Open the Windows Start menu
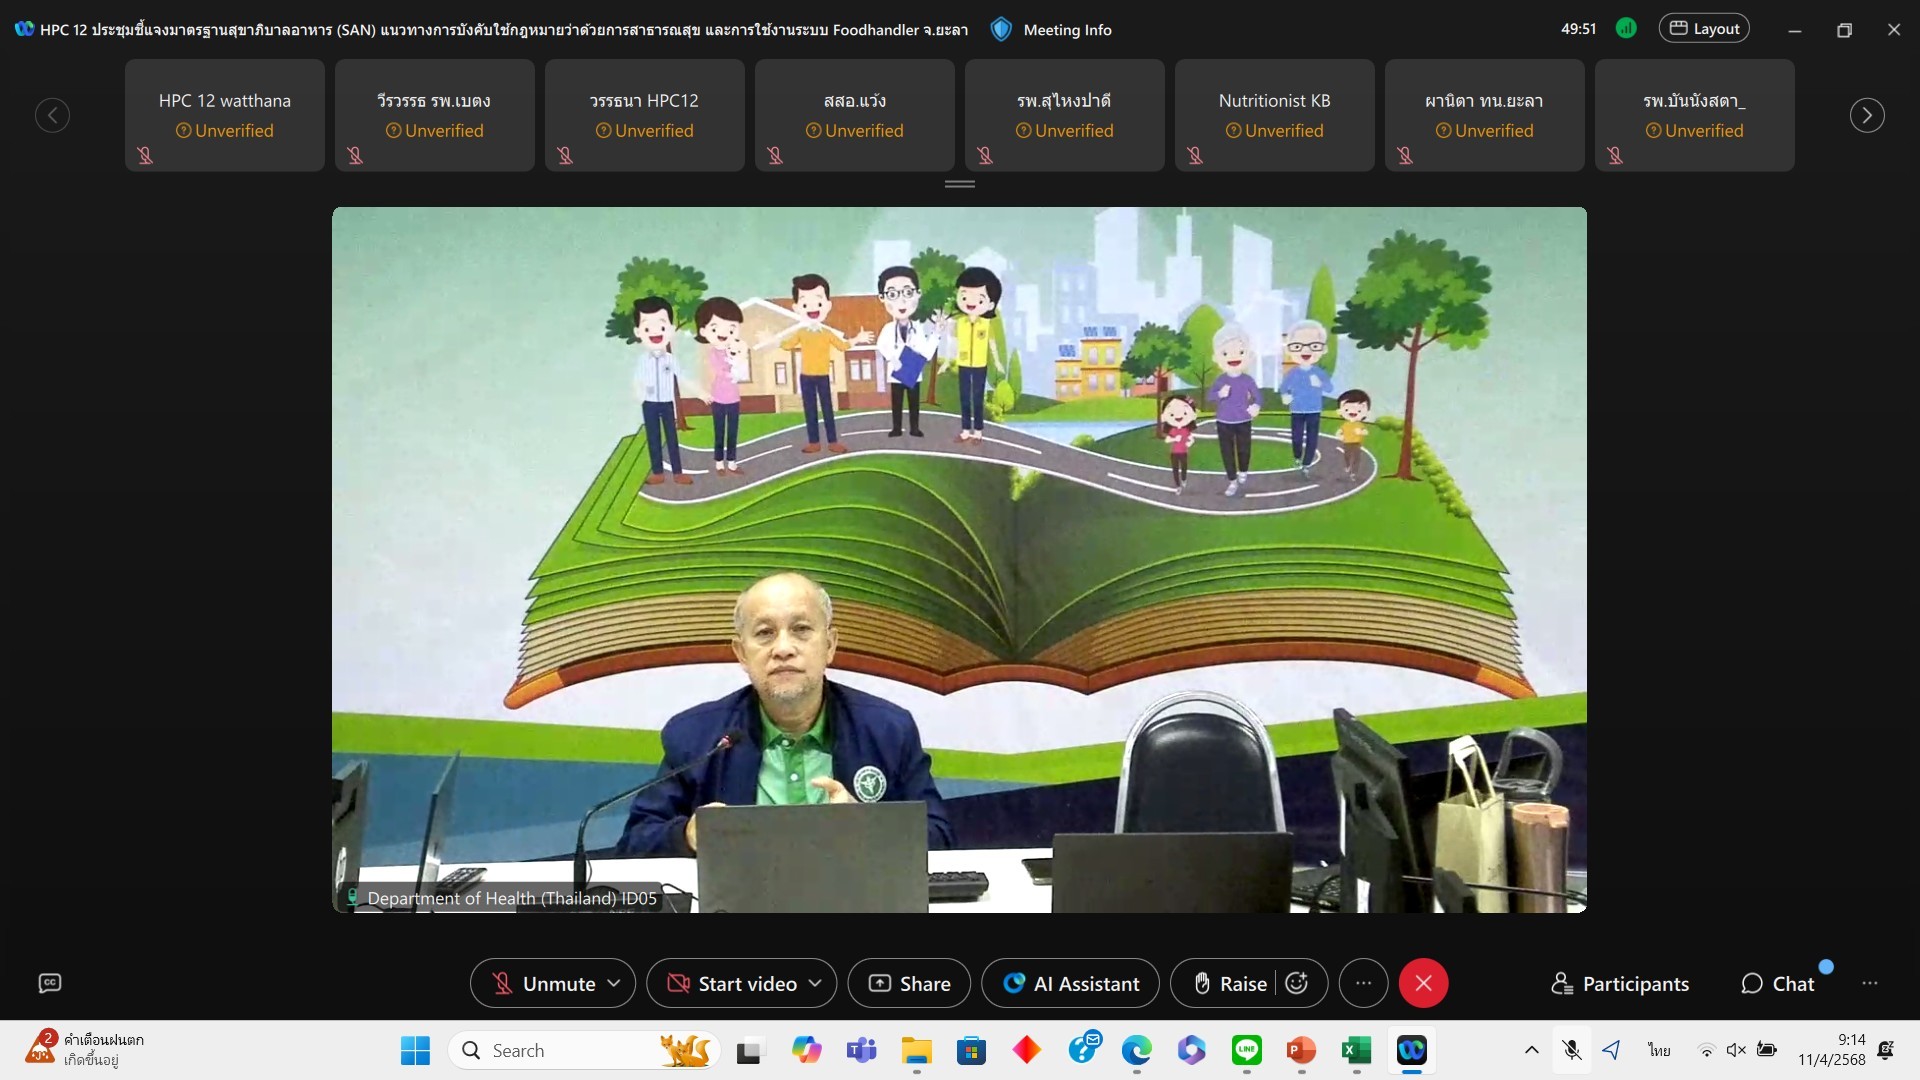Image resolution: width=1920 pixels, height=1080 pixels. (415, 1050)
